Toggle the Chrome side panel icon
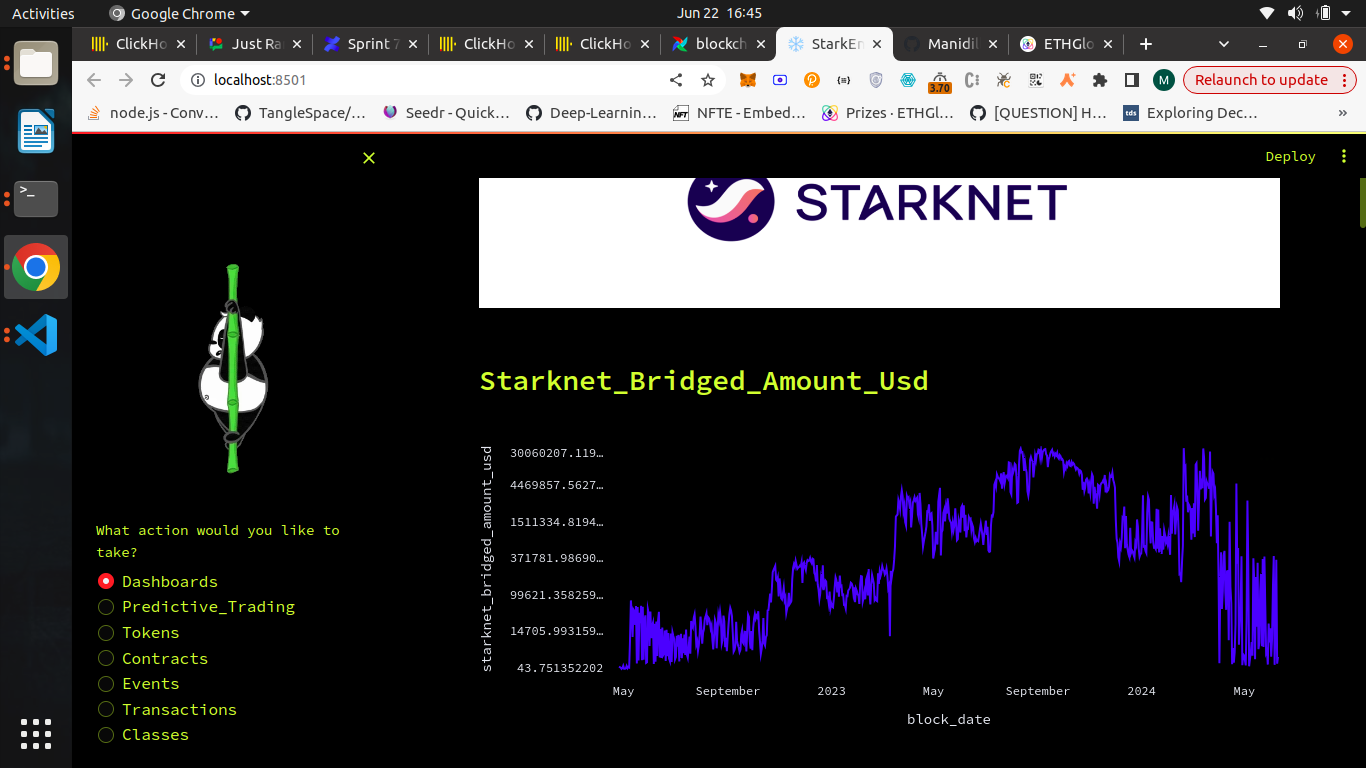Image resolution: width=1366 pixels, height=768 pixels. [x=1132, y=80]
